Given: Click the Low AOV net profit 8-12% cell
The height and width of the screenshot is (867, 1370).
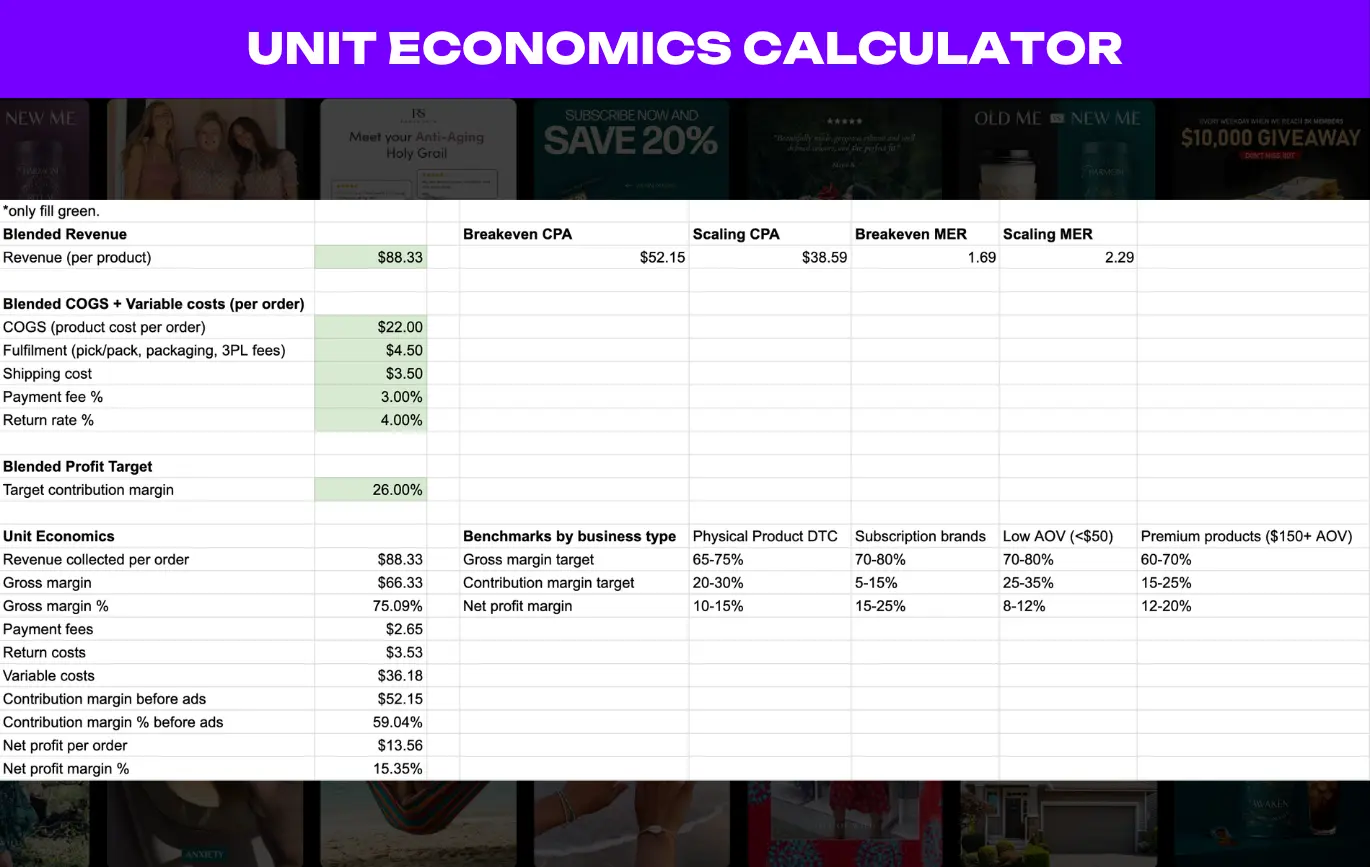Looking at the screenshot, I should coord(1024,606).
